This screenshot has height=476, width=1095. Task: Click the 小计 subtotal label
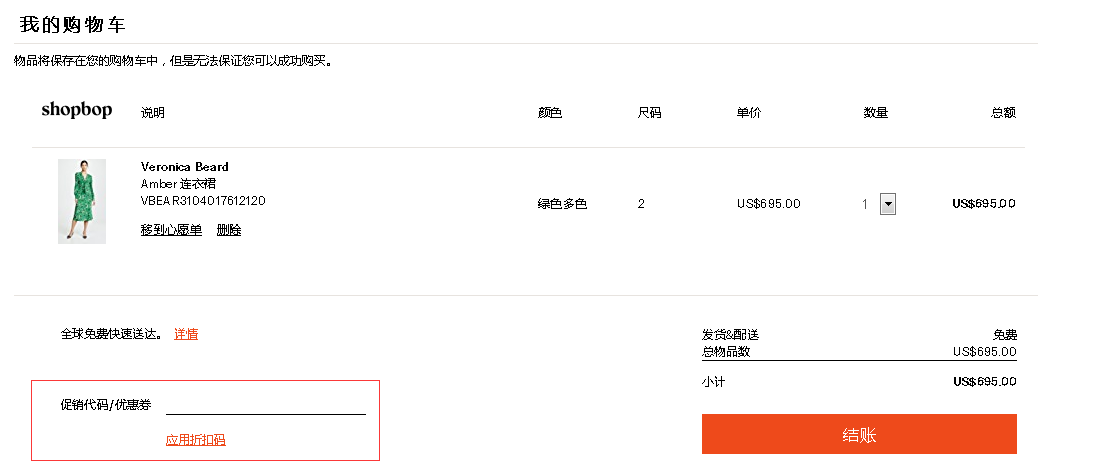click(x=713, y=381)
